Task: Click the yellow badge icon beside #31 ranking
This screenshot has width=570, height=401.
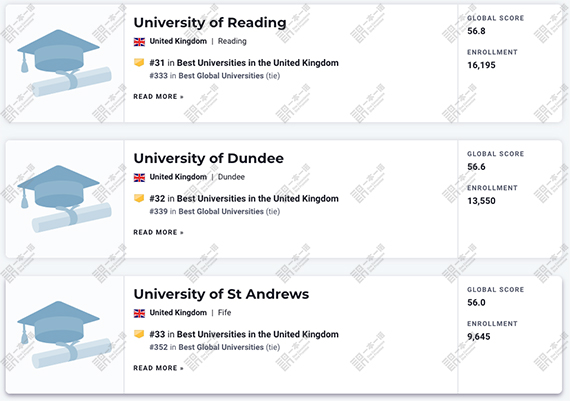Action: click(139, 63)
